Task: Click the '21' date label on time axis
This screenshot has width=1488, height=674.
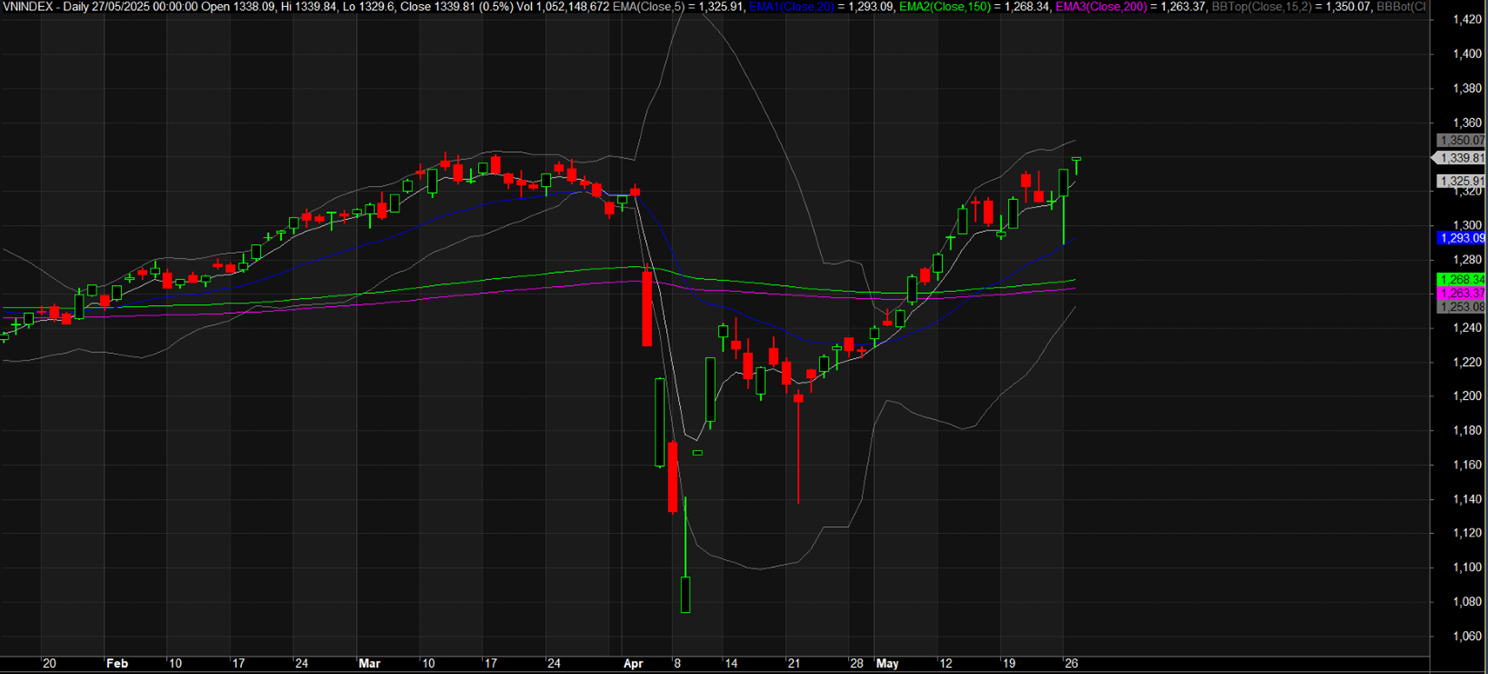Action: [794, 664]
